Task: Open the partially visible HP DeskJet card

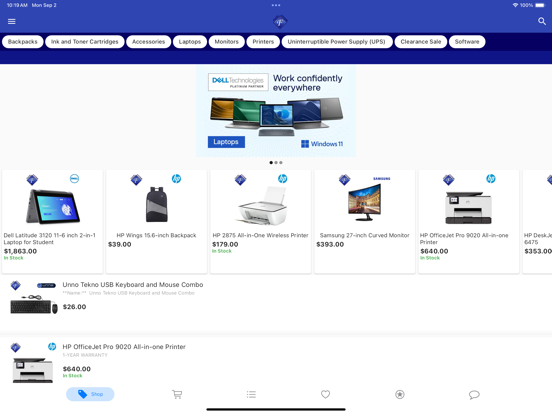Action: coord(537,221)
